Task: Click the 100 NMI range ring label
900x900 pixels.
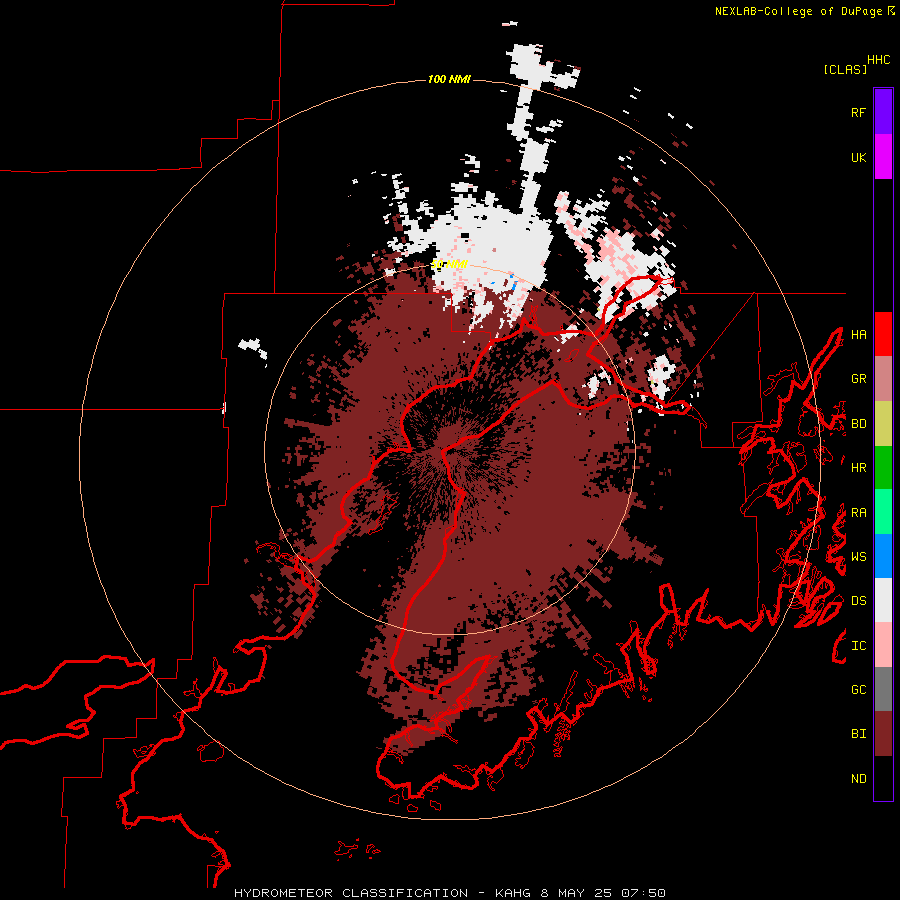Action: coord(449,79)
